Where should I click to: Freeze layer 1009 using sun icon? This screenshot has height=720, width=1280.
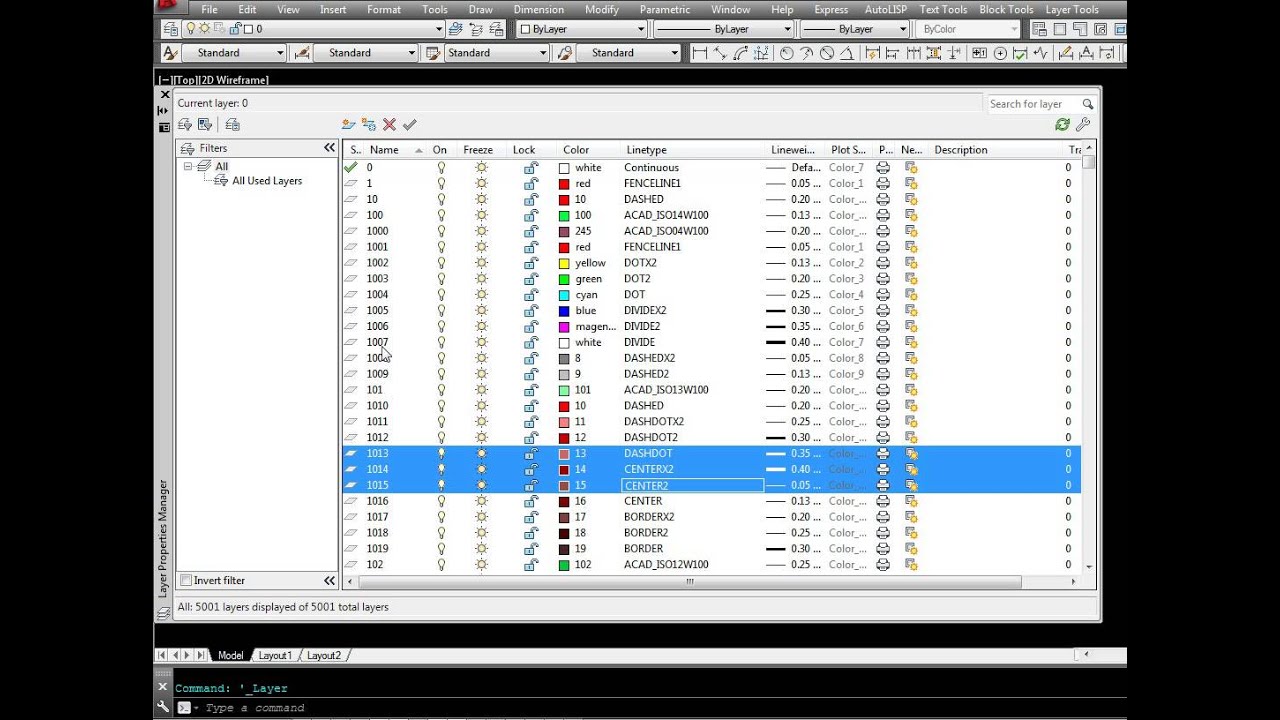[x=481, y=374]
